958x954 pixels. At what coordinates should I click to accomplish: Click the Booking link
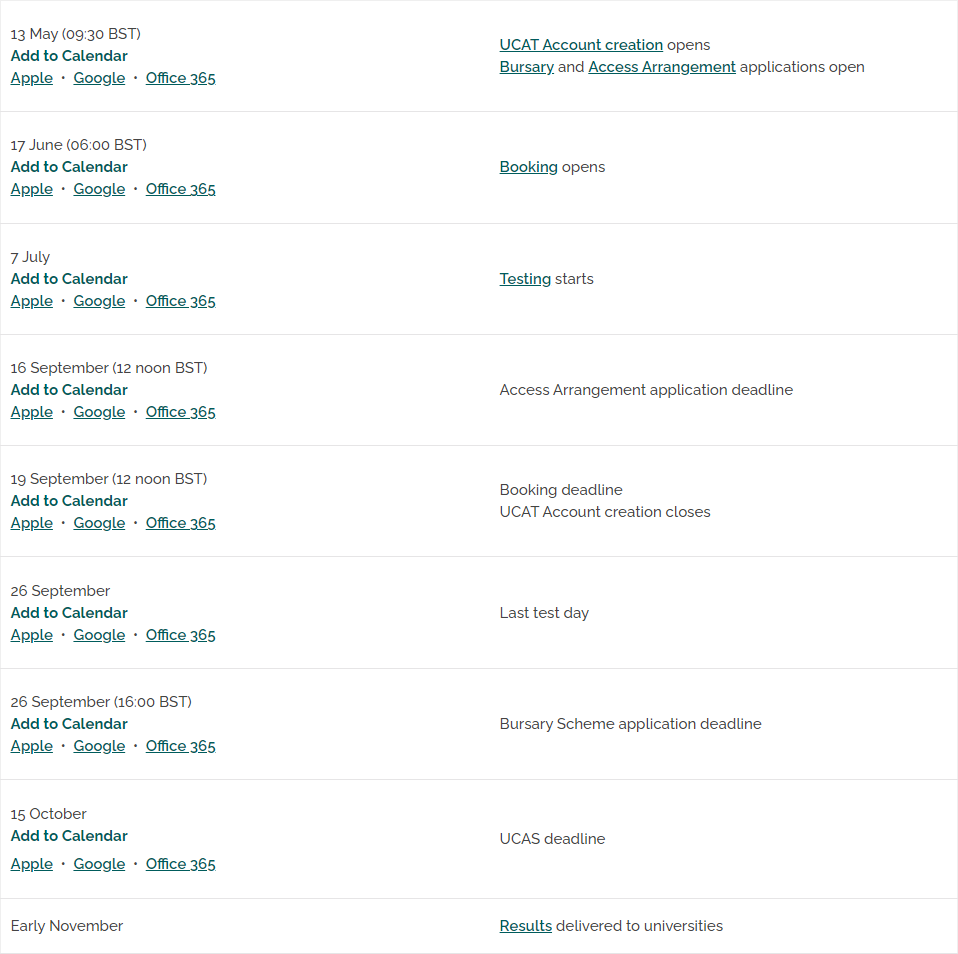pyautogui.click(x=528, y=167)
